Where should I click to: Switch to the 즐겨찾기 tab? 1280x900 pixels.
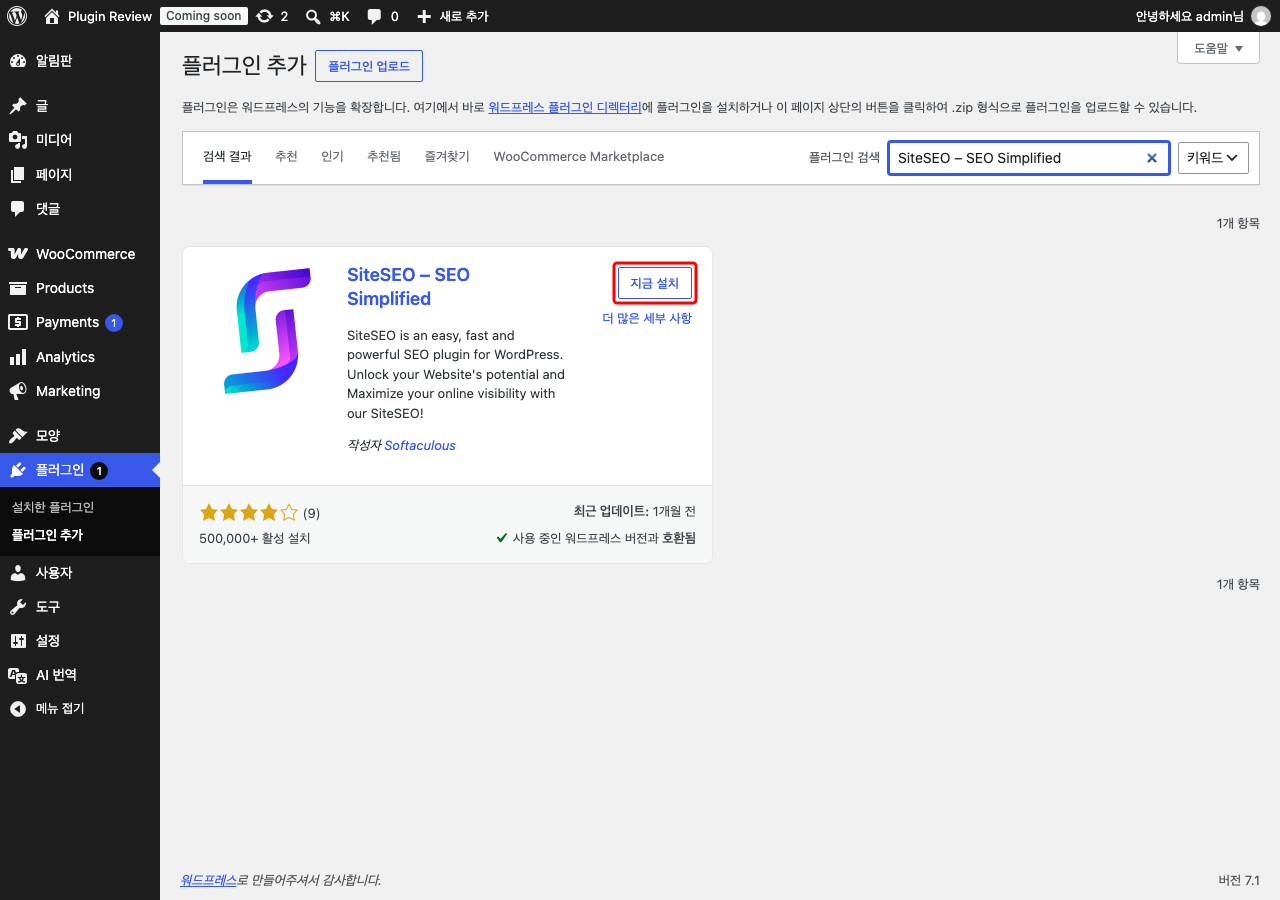447,157
